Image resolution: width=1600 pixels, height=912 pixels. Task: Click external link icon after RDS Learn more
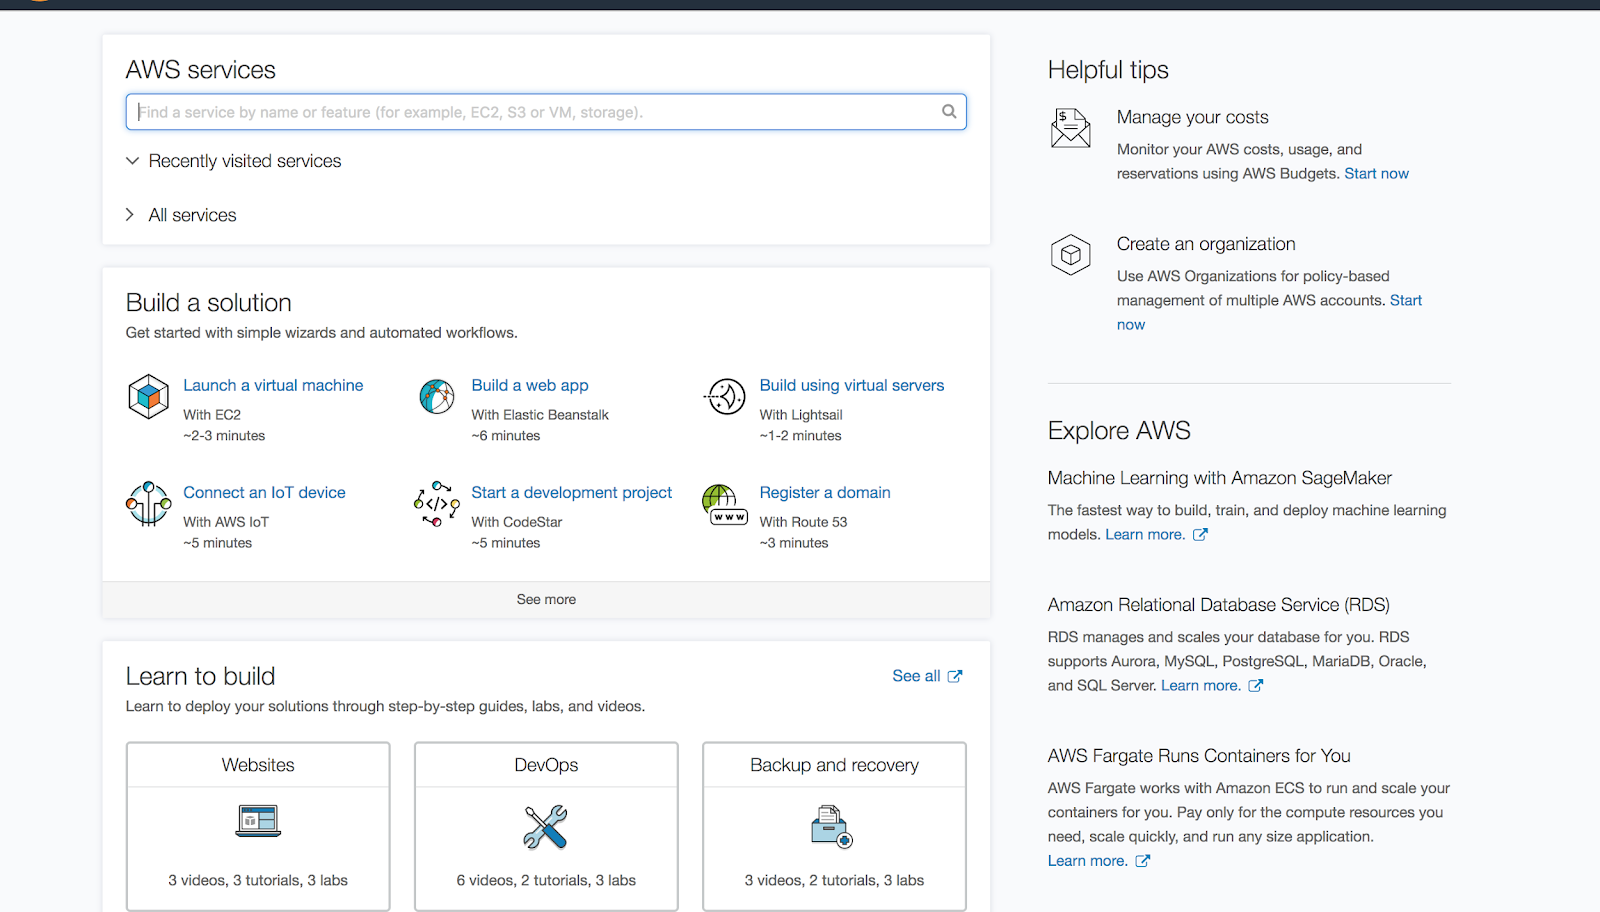tap(1256, 685)
